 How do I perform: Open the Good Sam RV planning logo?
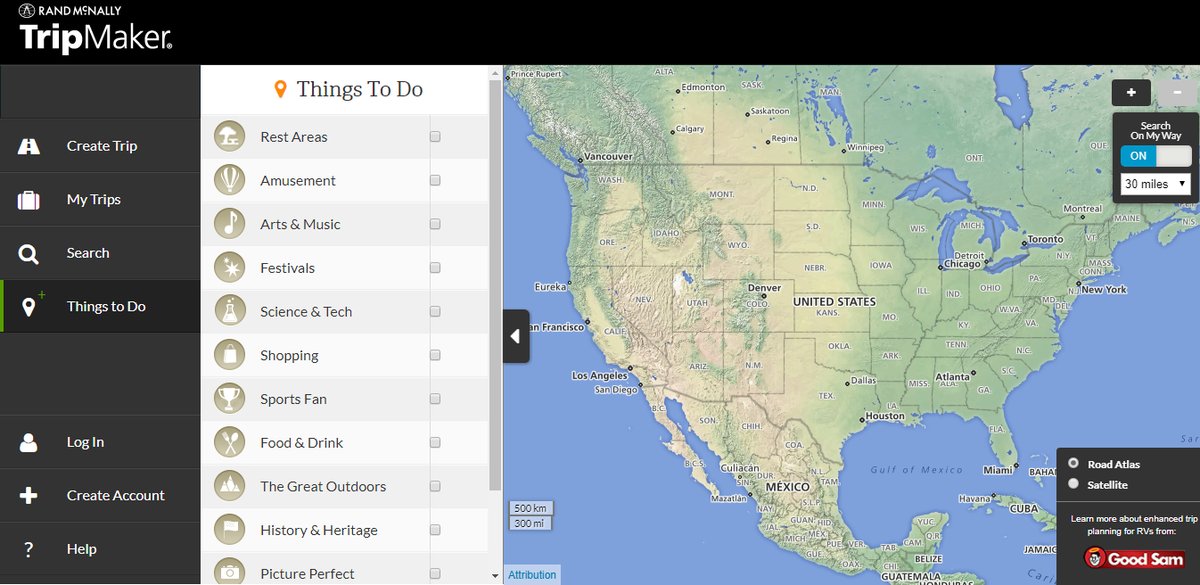1132,559
